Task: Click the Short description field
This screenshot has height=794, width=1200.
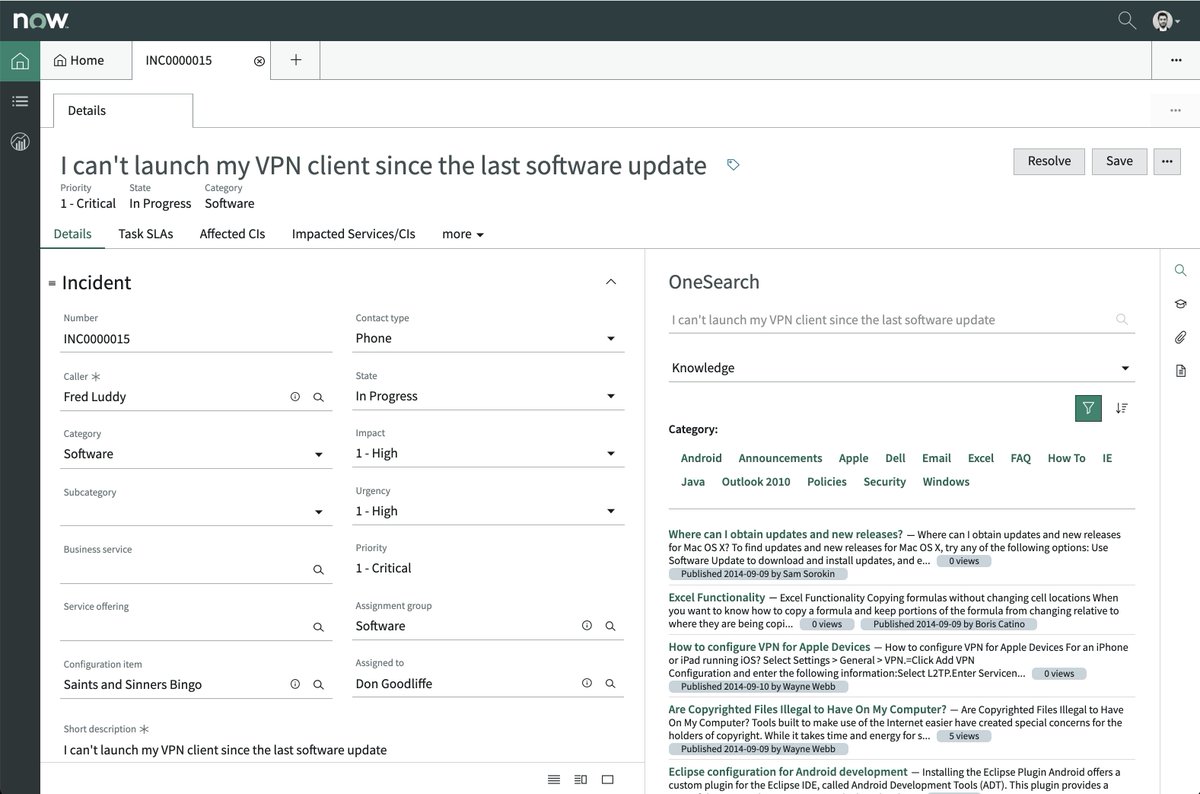Action: click(342, 750)
